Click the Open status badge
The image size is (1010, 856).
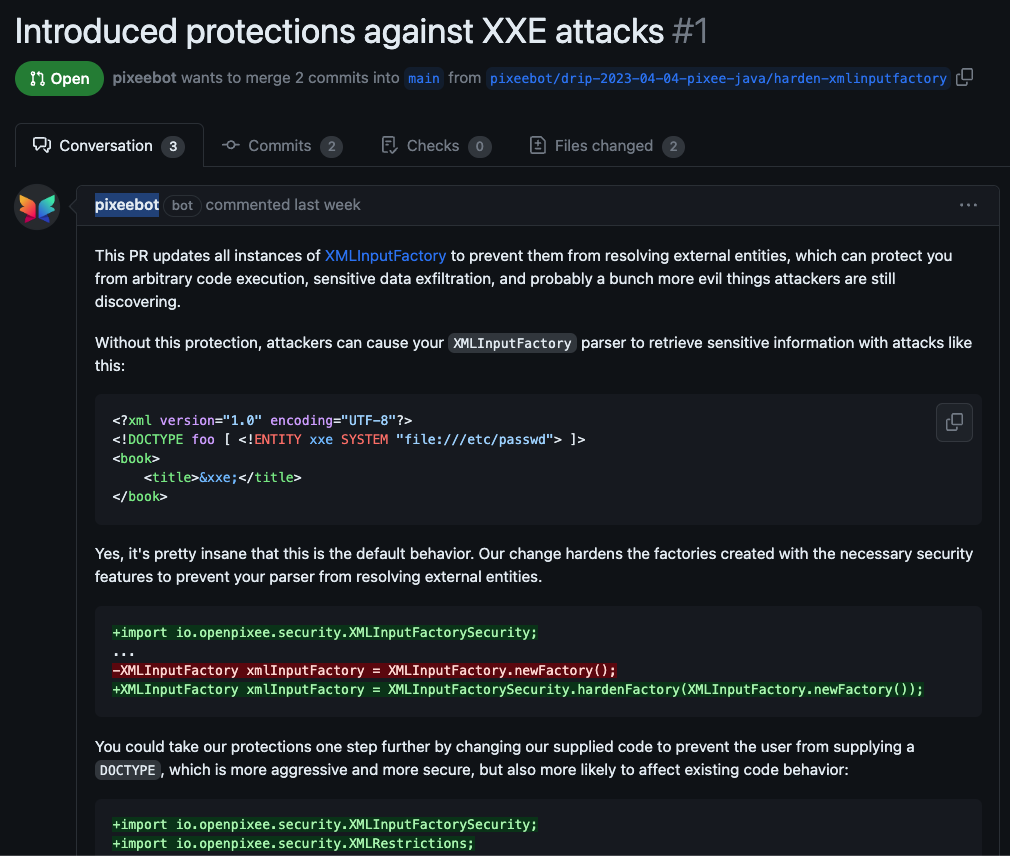59,77
